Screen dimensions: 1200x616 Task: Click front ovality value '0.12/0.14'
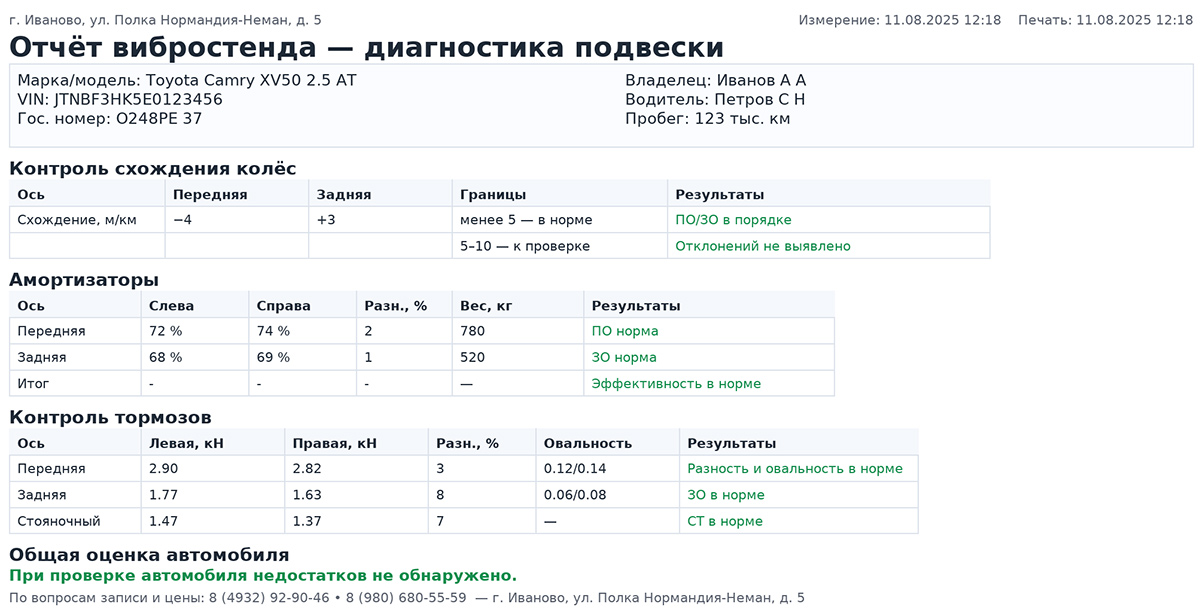coord(575,469)
